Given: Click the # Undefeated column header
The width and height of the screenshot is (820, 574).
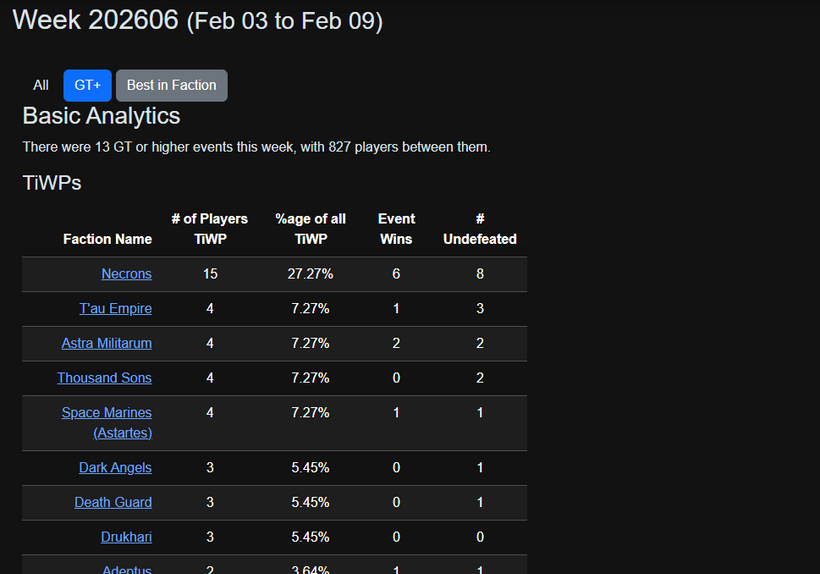Looking at the screenshot, I should click(480, 229).
